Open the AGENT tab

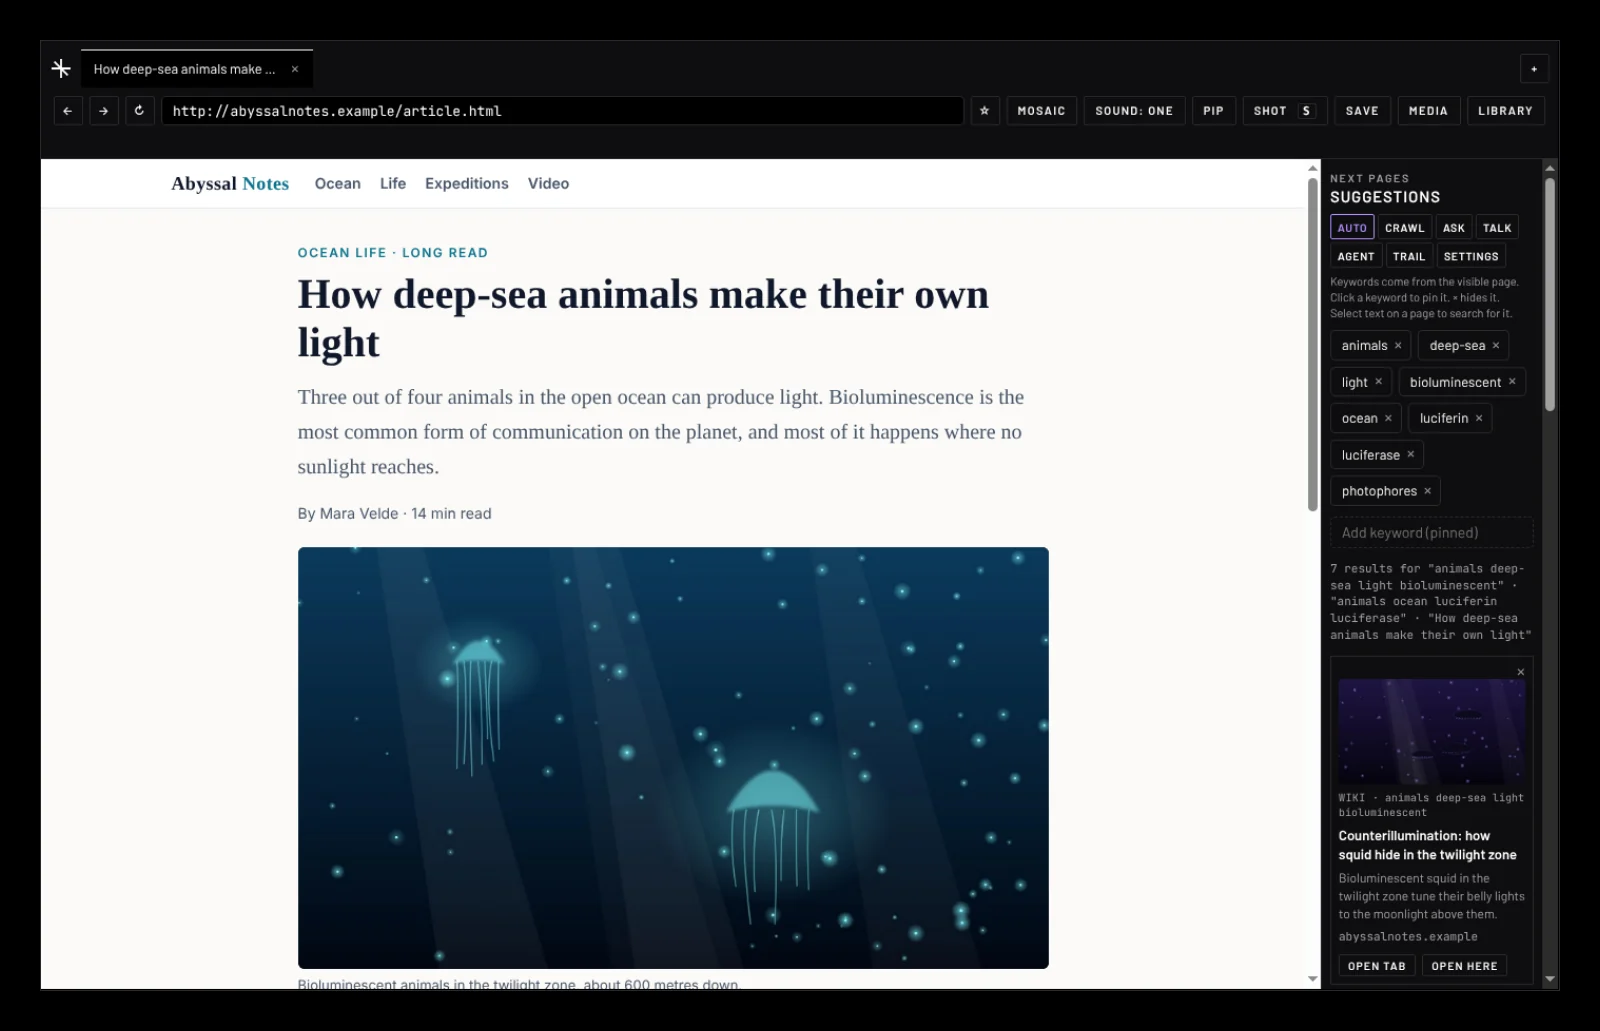[x=1356, y=256]
